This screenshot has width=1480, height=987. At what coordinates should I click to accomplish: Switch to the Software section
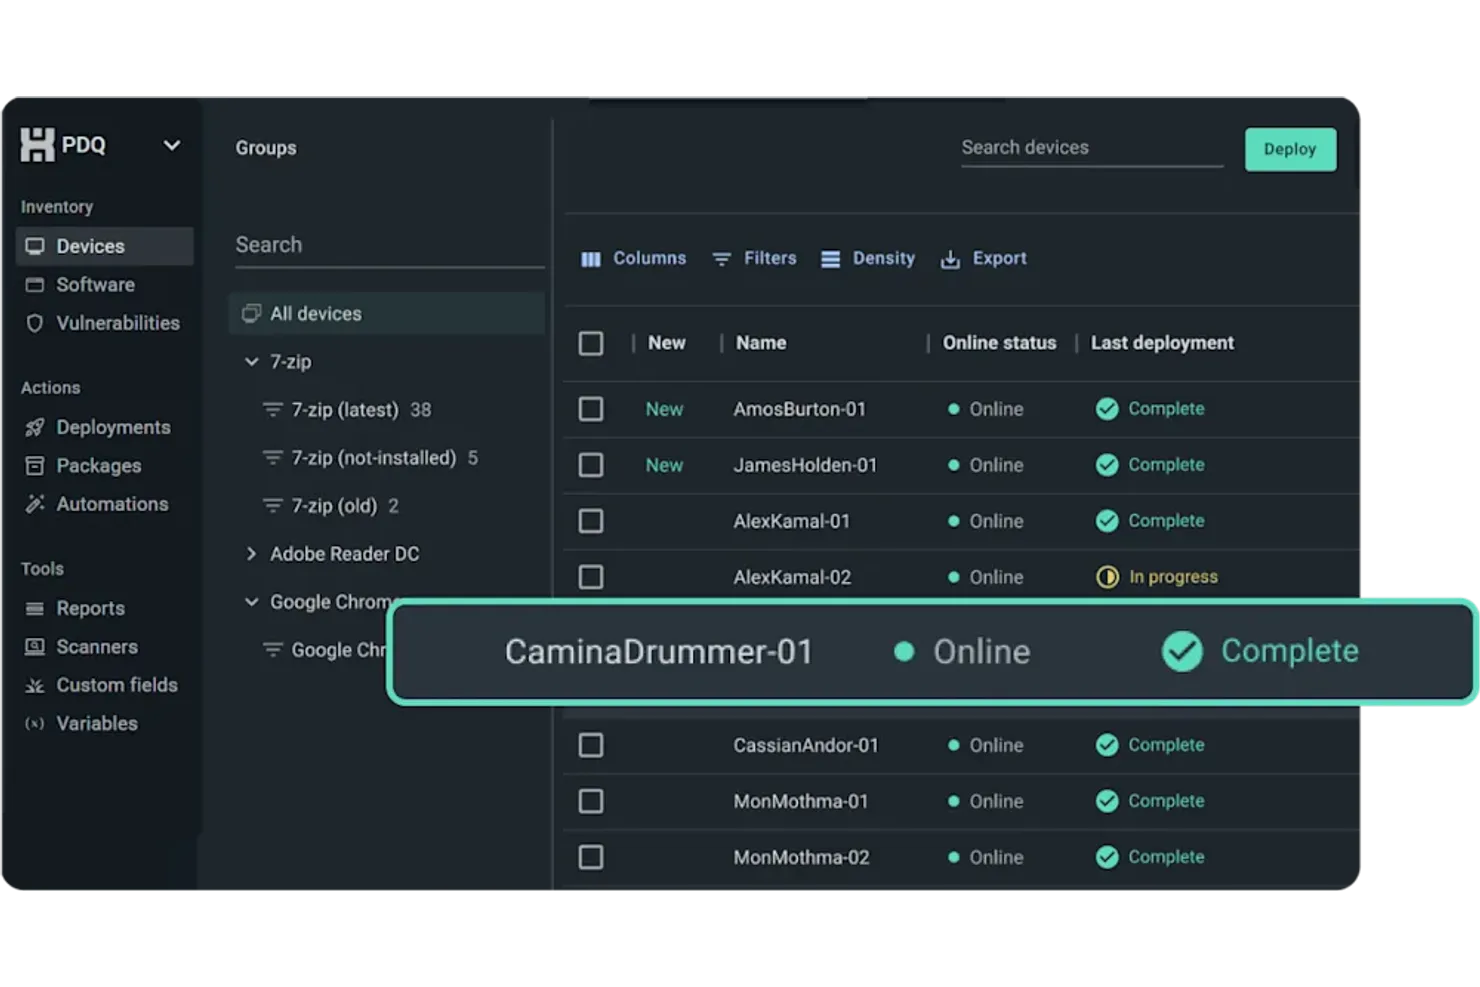tap(95, 284)
